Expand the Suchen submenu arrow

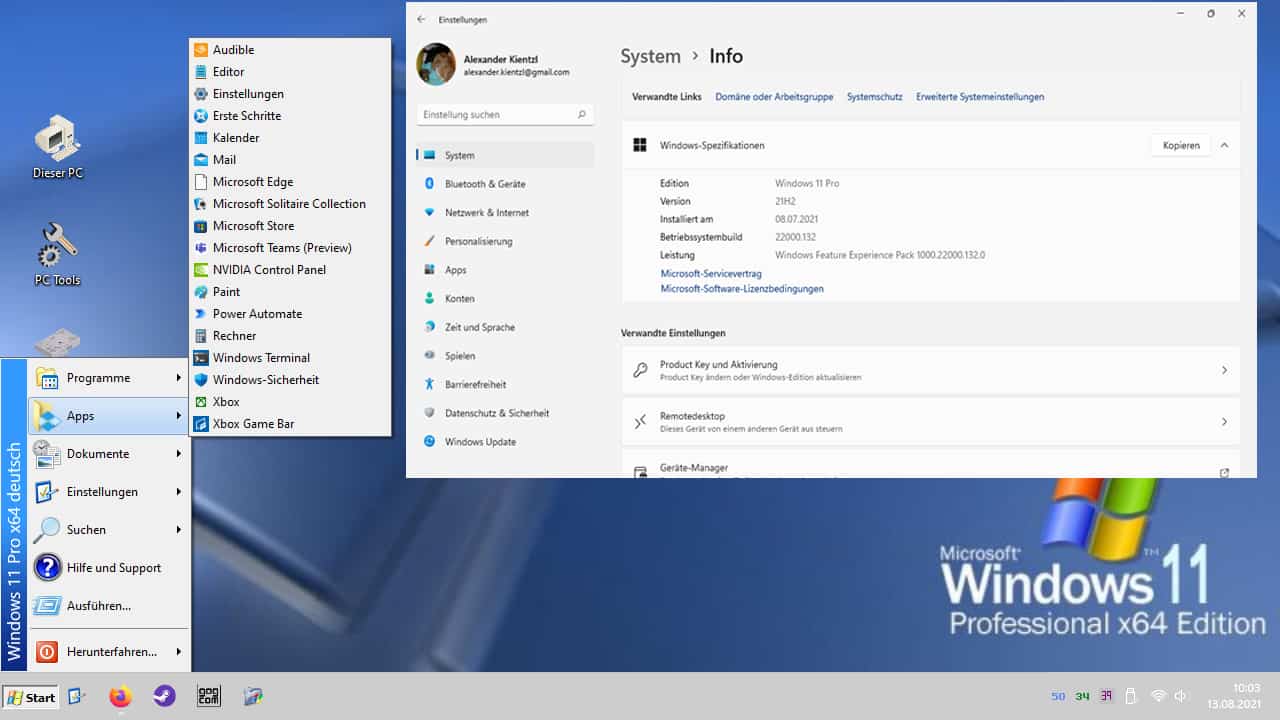pos(179,530)
